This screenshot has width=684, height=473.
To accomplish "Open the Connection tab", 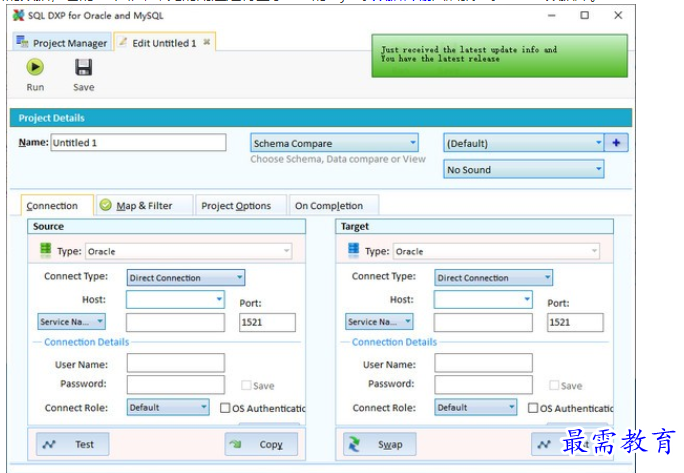I will 57,206.
